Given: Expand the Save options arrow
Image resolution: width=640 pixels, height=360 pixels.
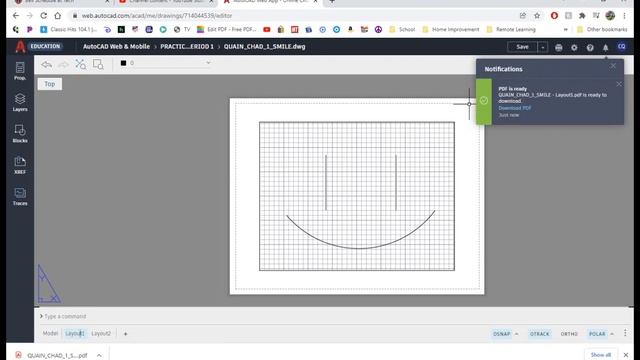Looking at the screenshot, I should pos(543,47).
